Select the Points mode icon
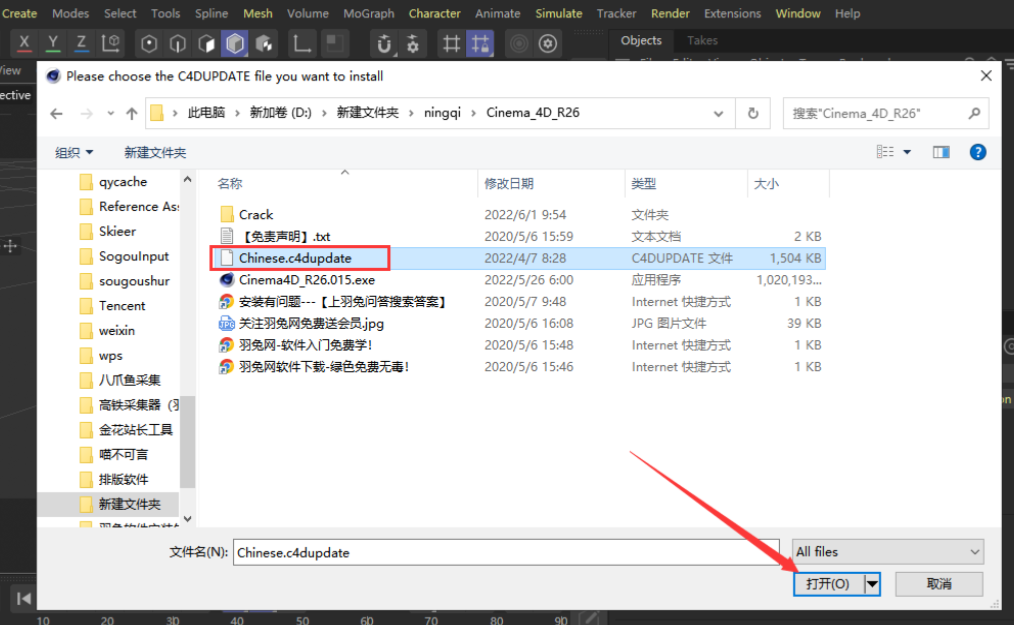This screenshot has height=625, width=1014. (149, 43)
